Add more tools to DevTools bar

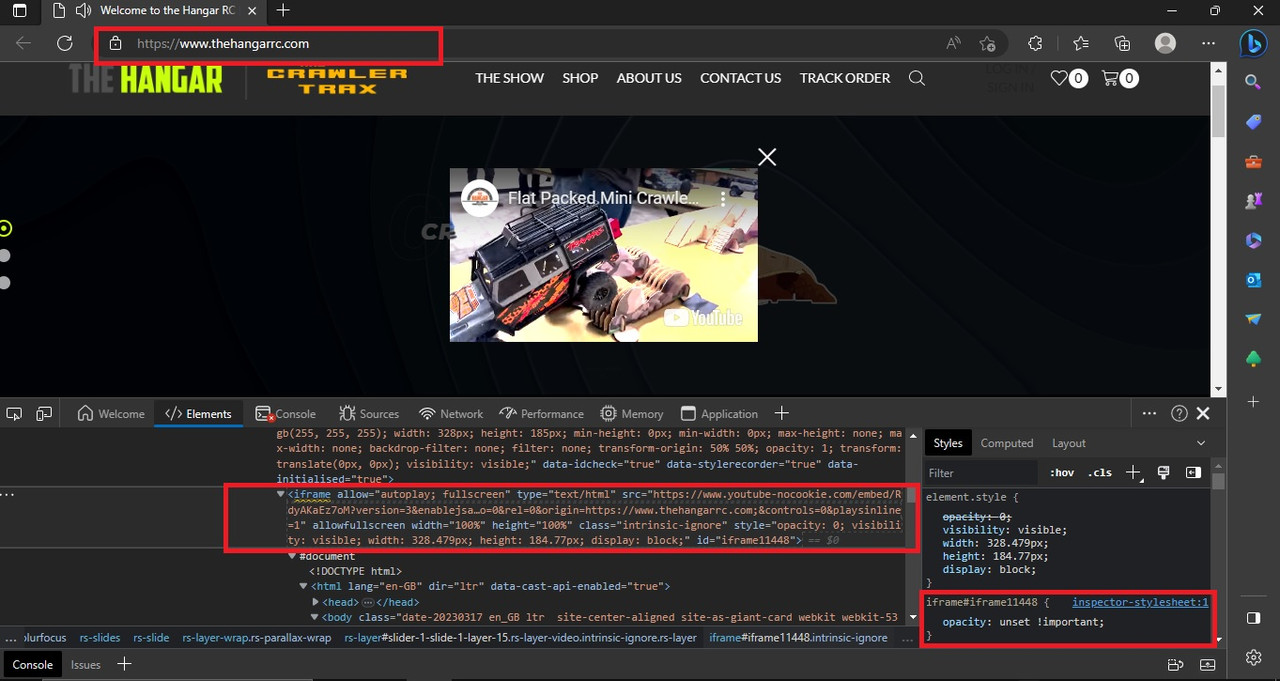pyautogui.click(x=782, y=413)
